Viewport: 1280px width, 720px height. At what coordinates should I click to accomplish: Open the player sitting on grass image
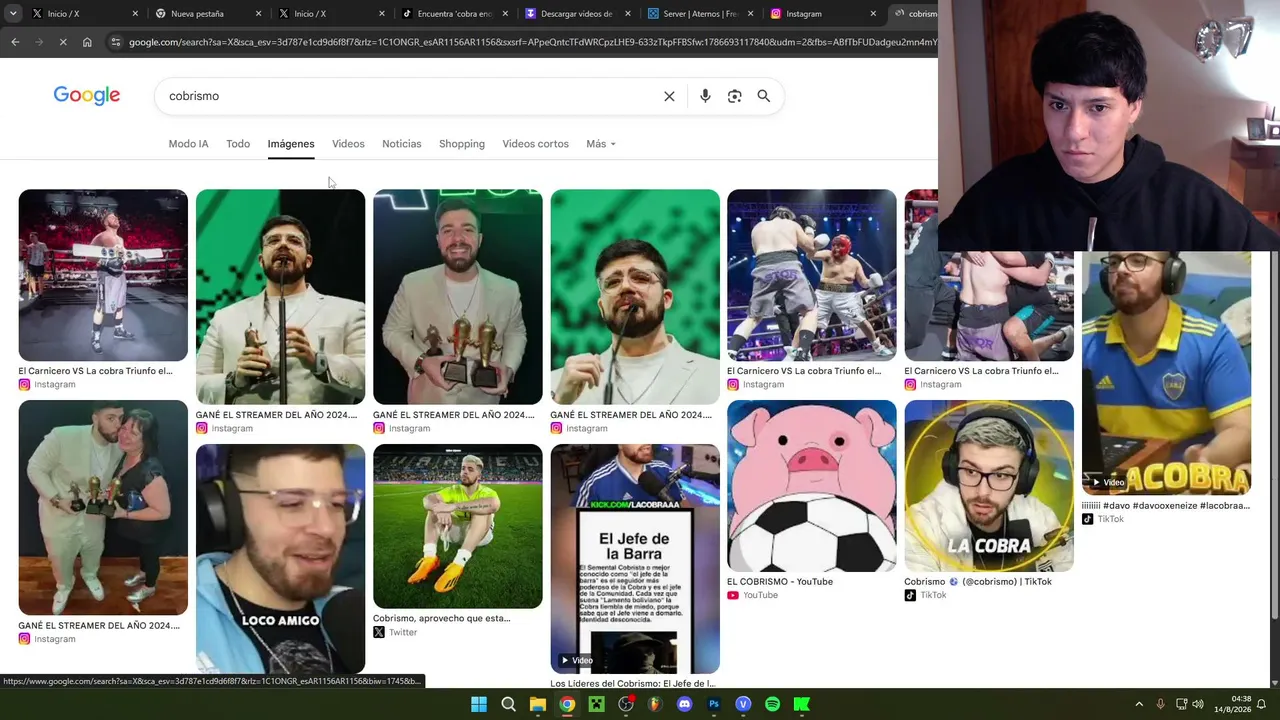coord(458,526)
